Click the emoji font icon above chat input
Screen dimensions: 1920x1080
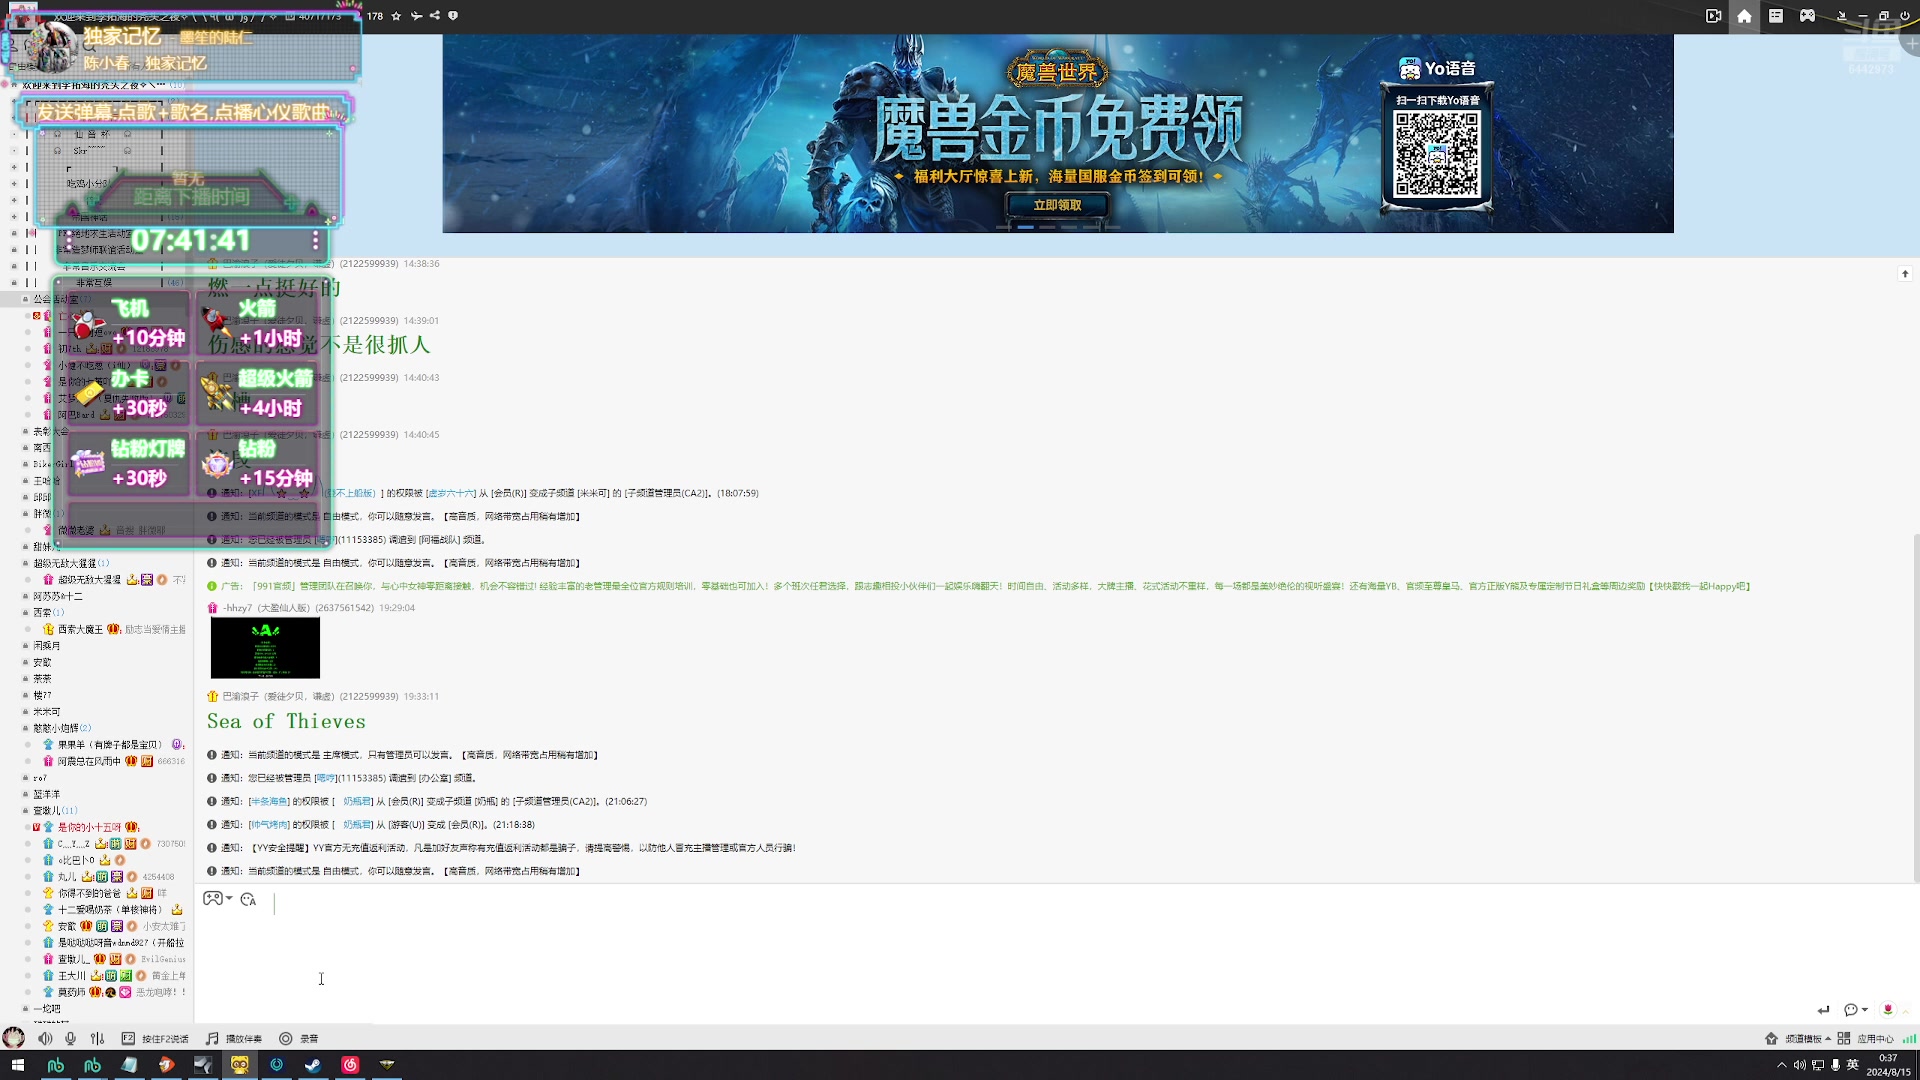coord(248,899)
